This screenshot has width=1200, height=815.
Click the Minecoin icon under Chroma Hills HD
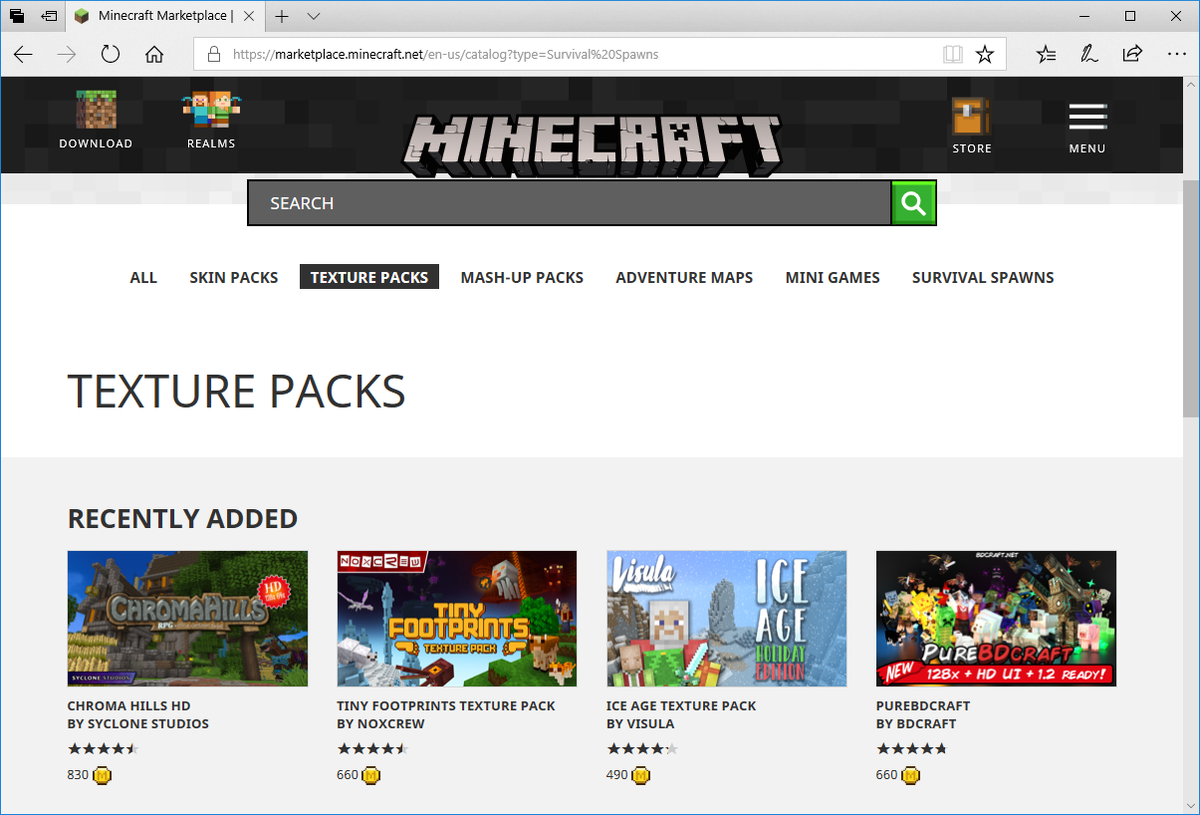click(x=102, y=775)
